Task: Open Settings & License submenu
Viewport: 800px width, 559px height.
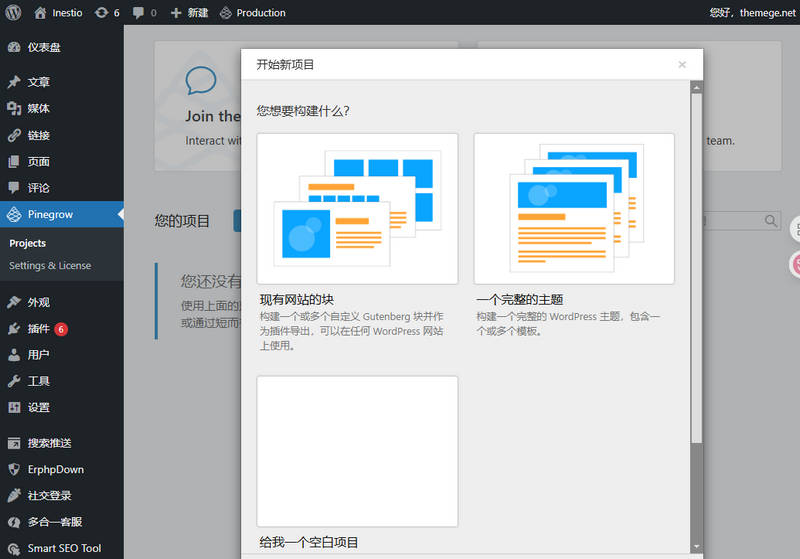Action: tap(50, 266)
